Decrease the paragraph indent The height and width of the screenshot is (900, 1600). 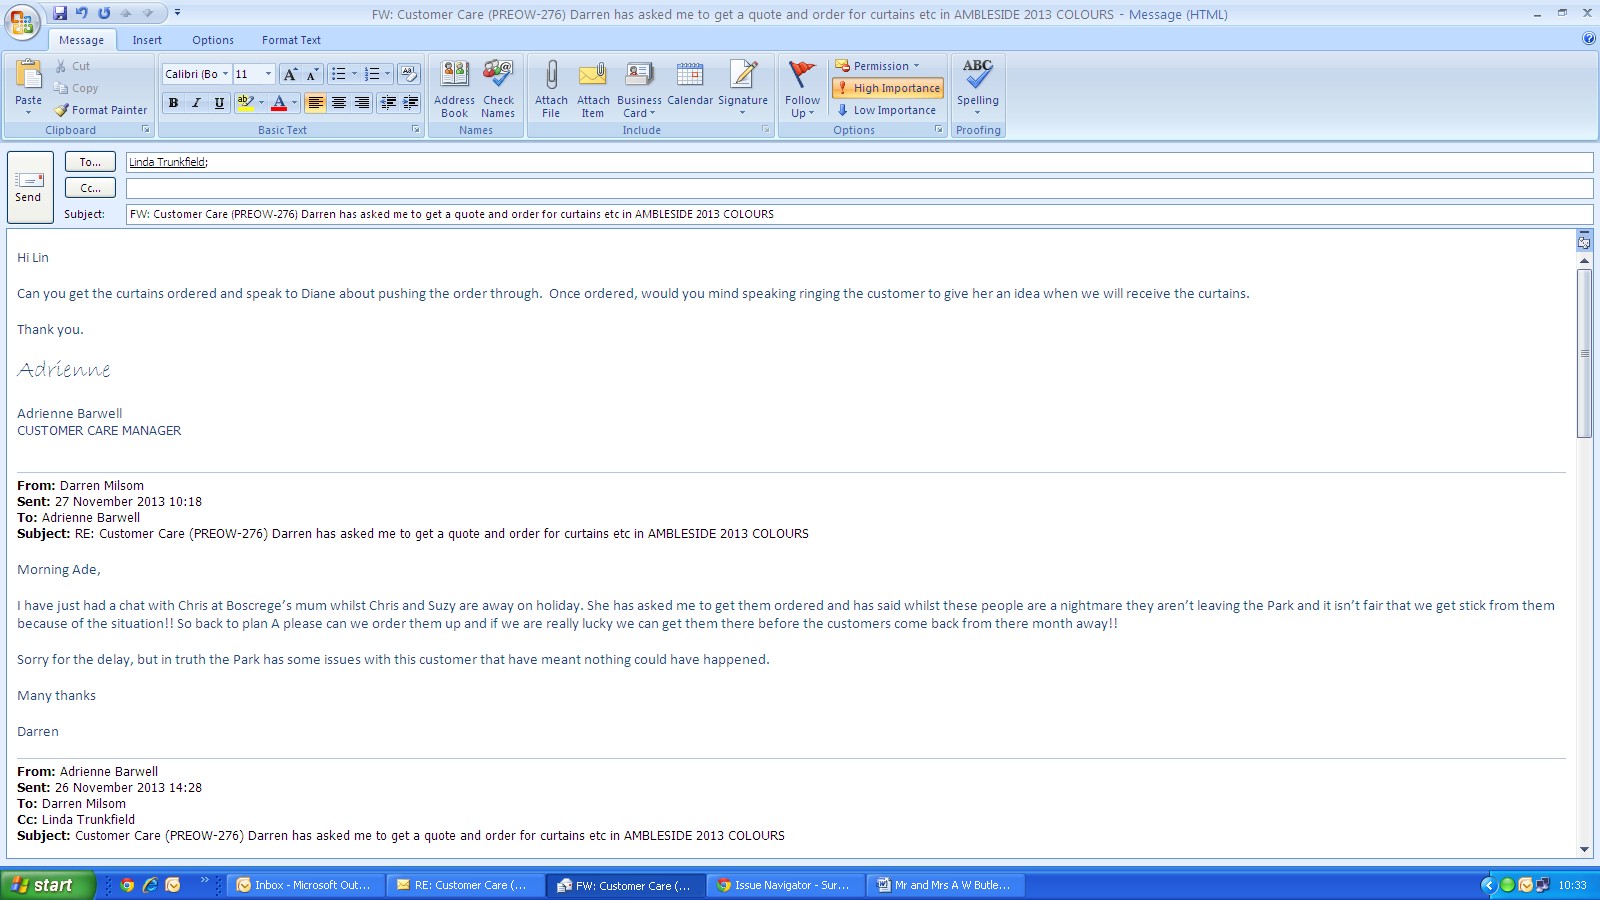[x=388, y=103]
